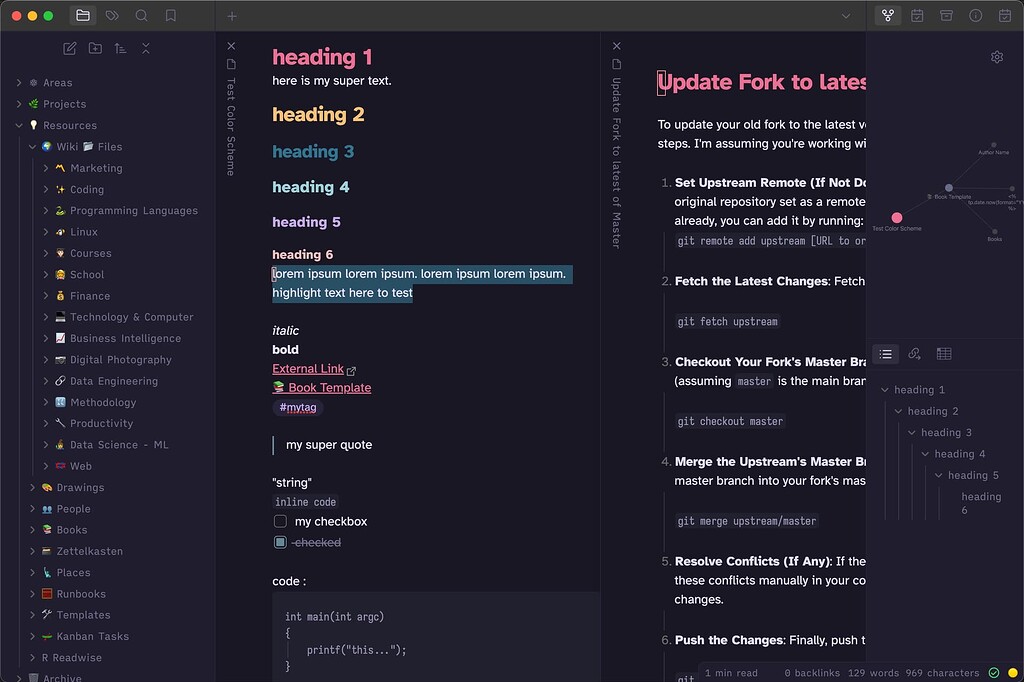
Task: Create a new note with pencil icon
Action: [69, 48]
